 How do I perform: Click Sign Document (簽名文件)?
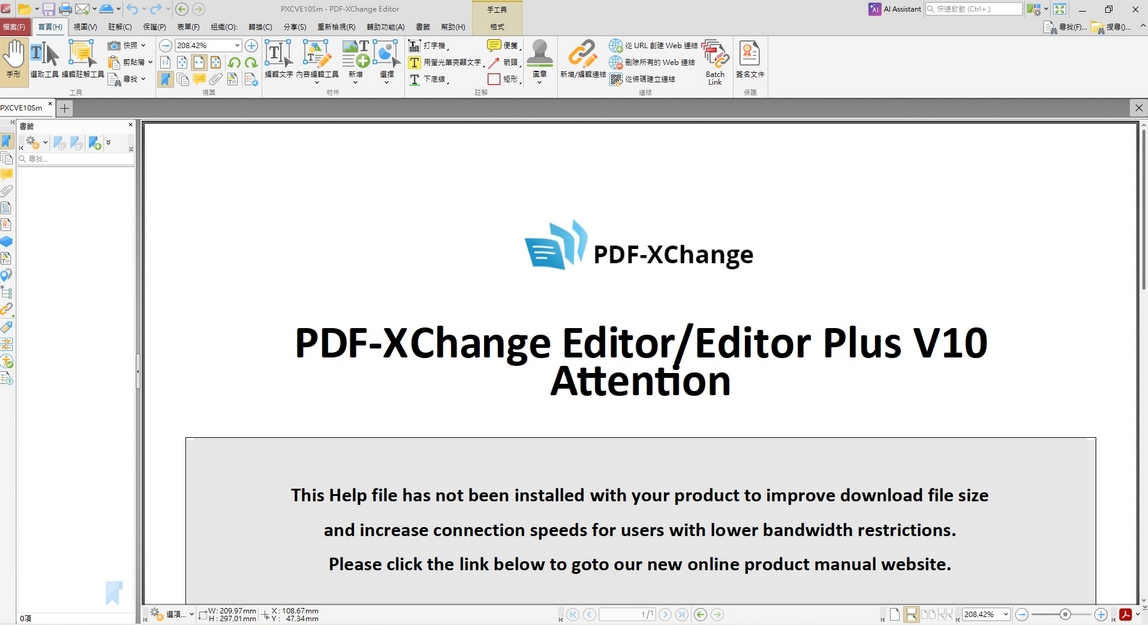coord(750,59)
